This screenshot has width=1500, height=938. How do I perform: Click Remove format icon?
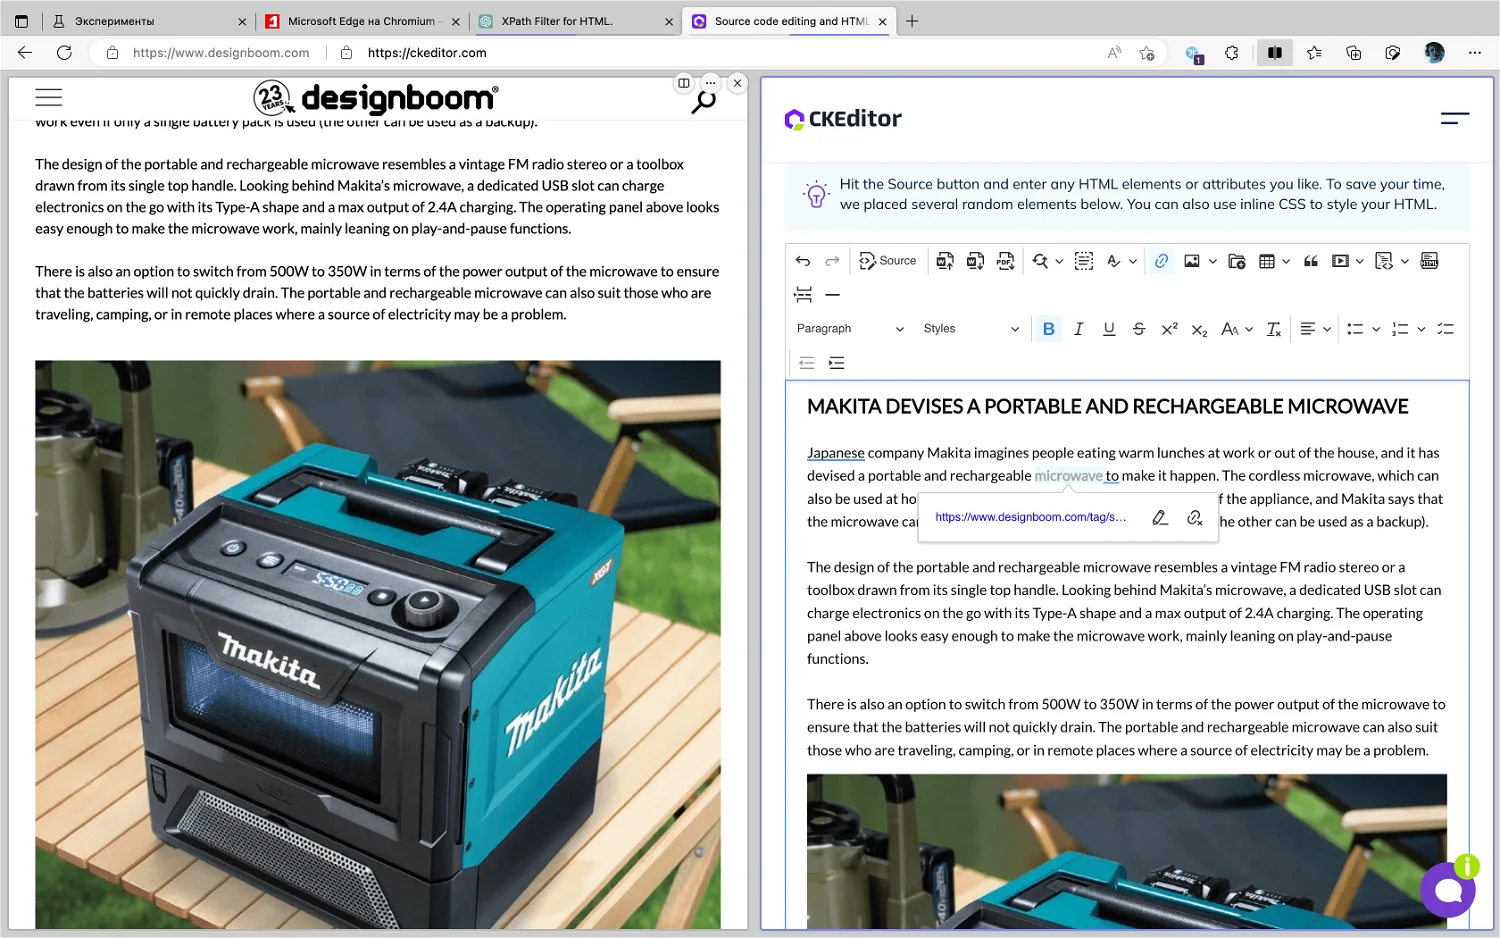(1274, 329)
